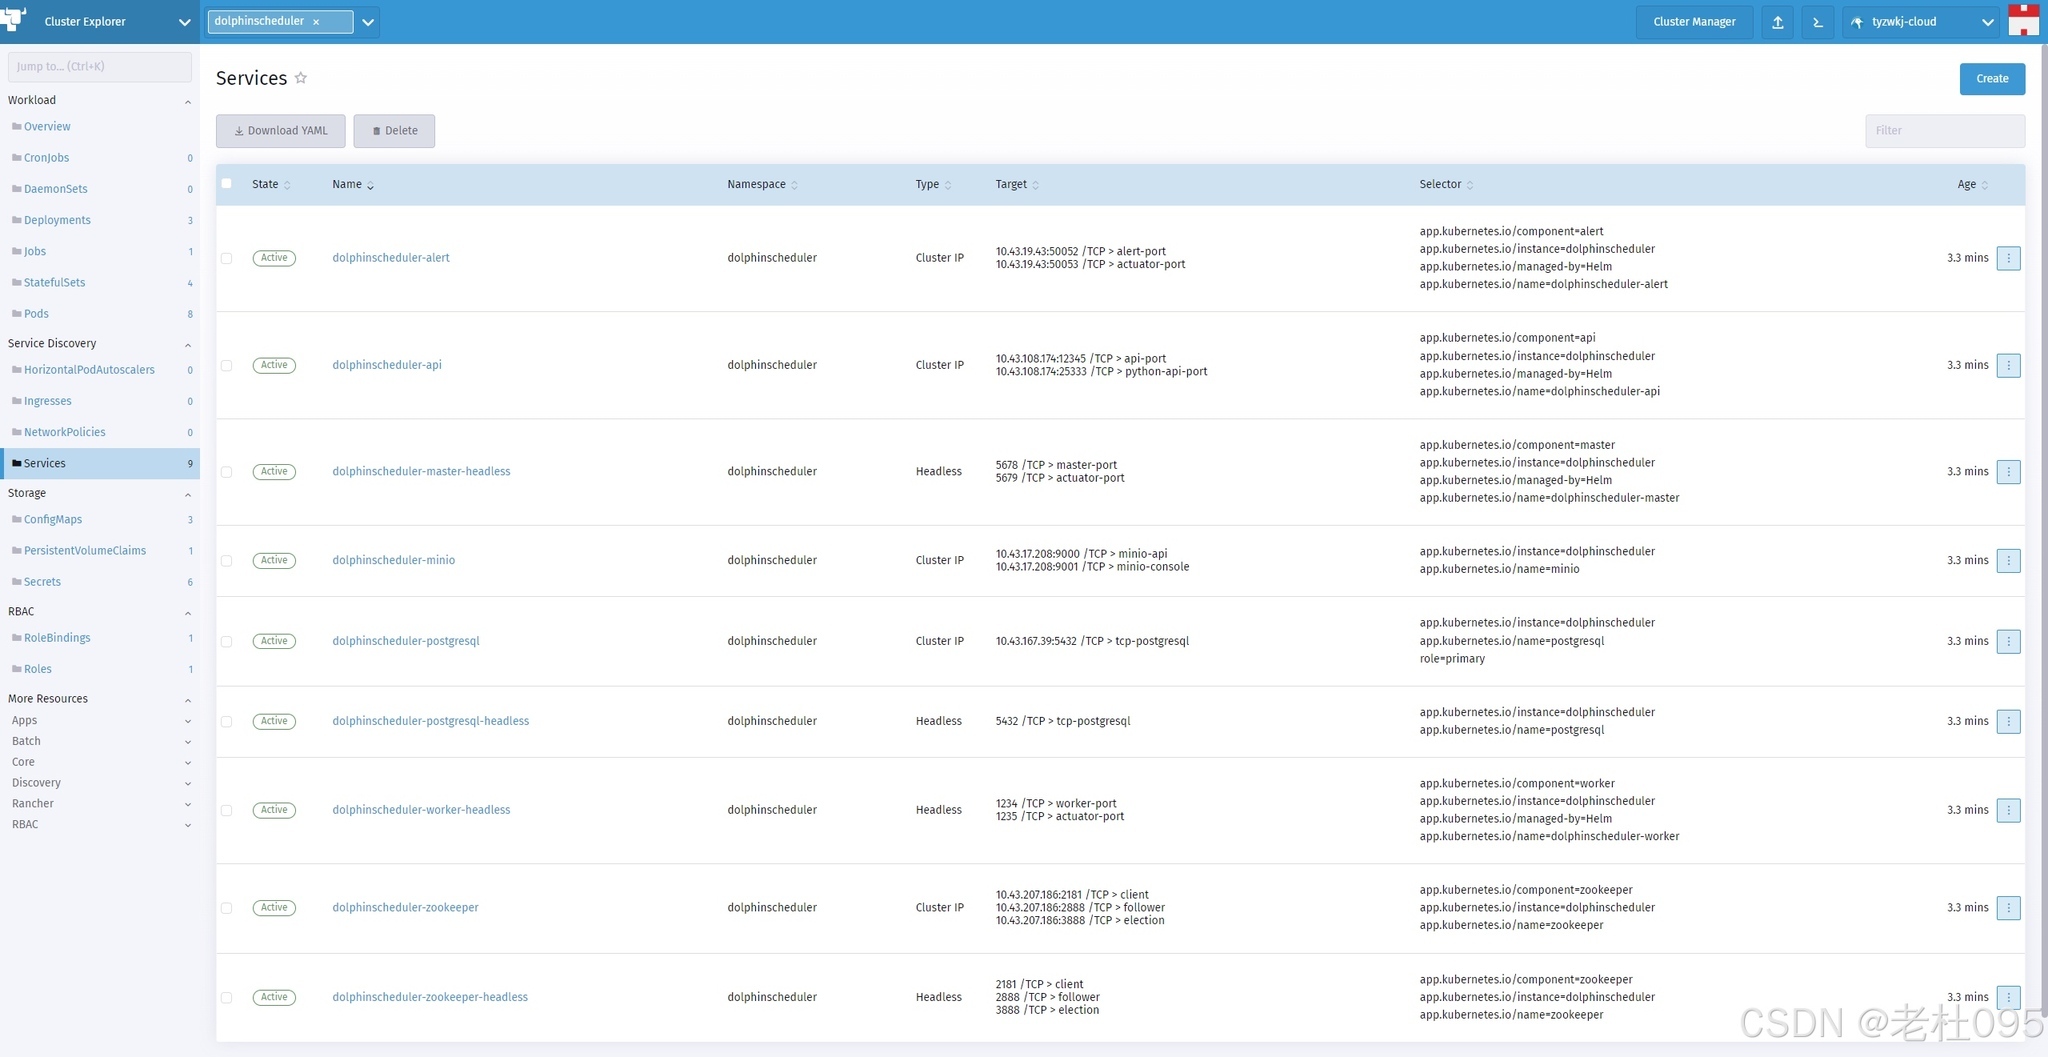
Task: Click the Download YAML button
Action: [281, 131]
